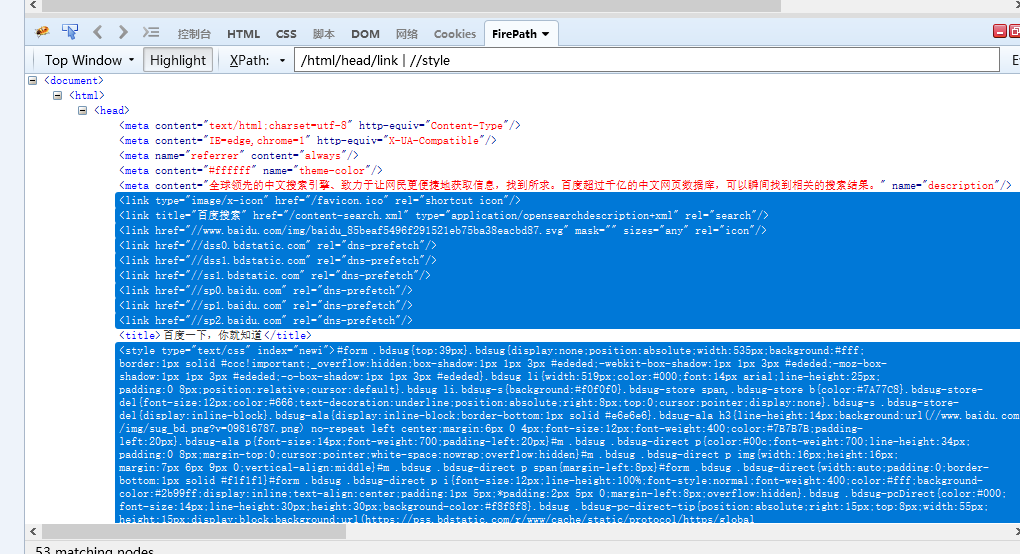This screenshot has width=1020, height=554.
Task: Toggle the Highlight button
Action: (x=178, y=60)
